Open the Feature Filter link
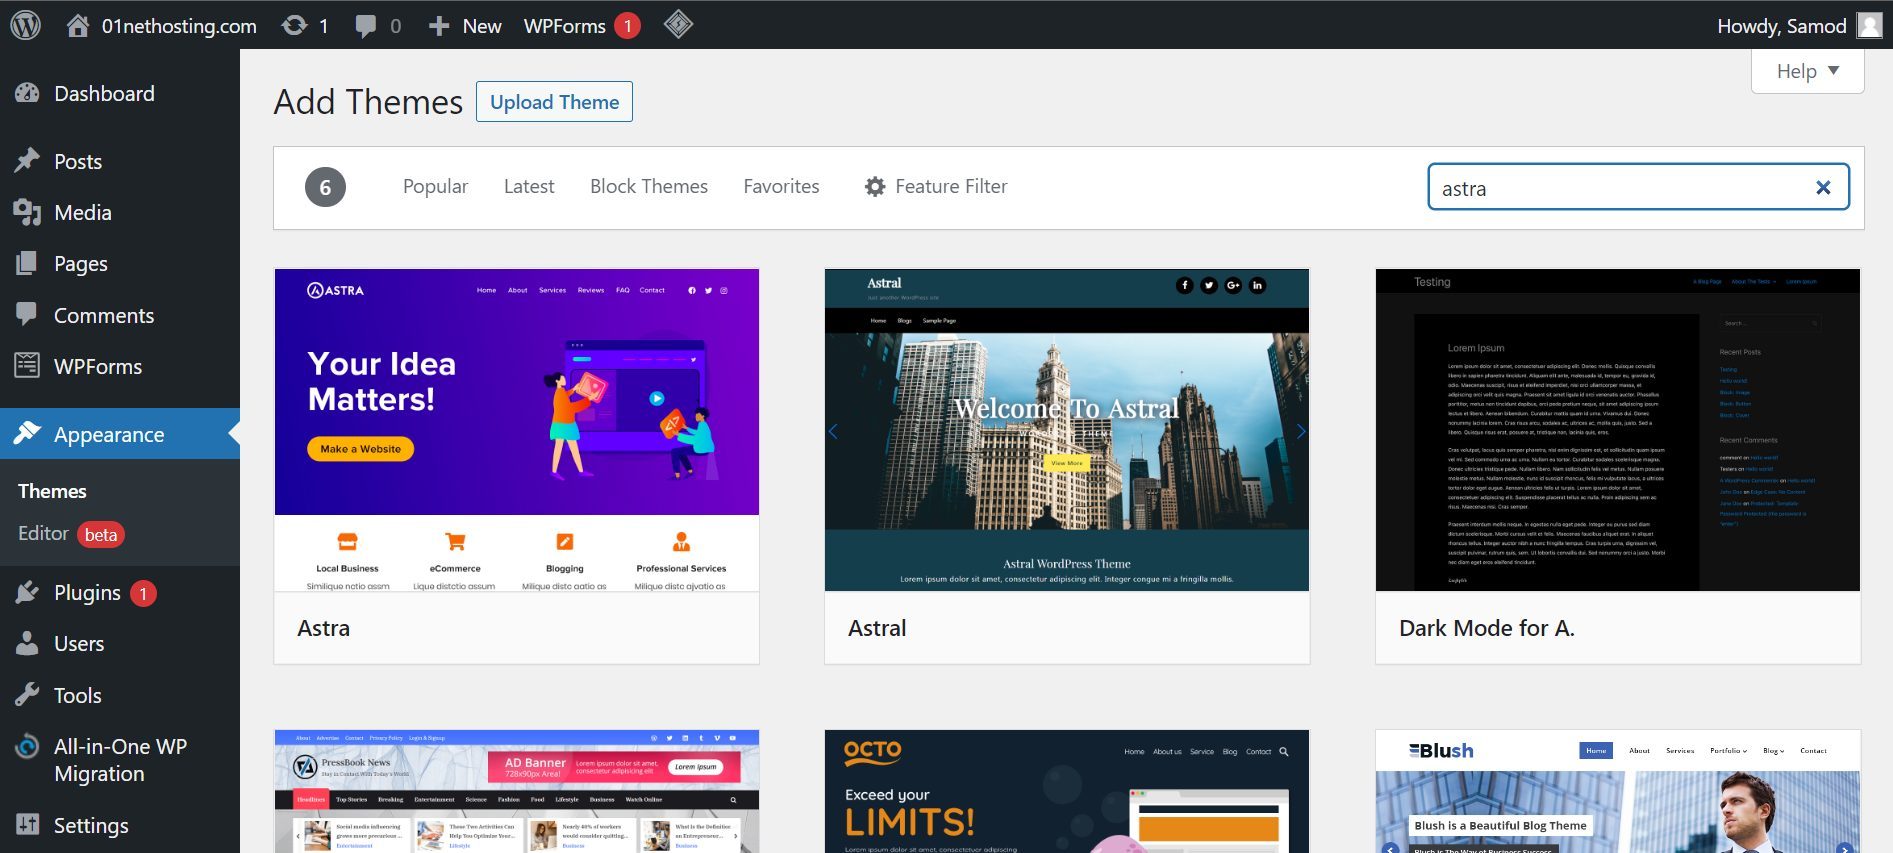The height and width of the screenshot is (853, 1893). [x=936, y=187]
